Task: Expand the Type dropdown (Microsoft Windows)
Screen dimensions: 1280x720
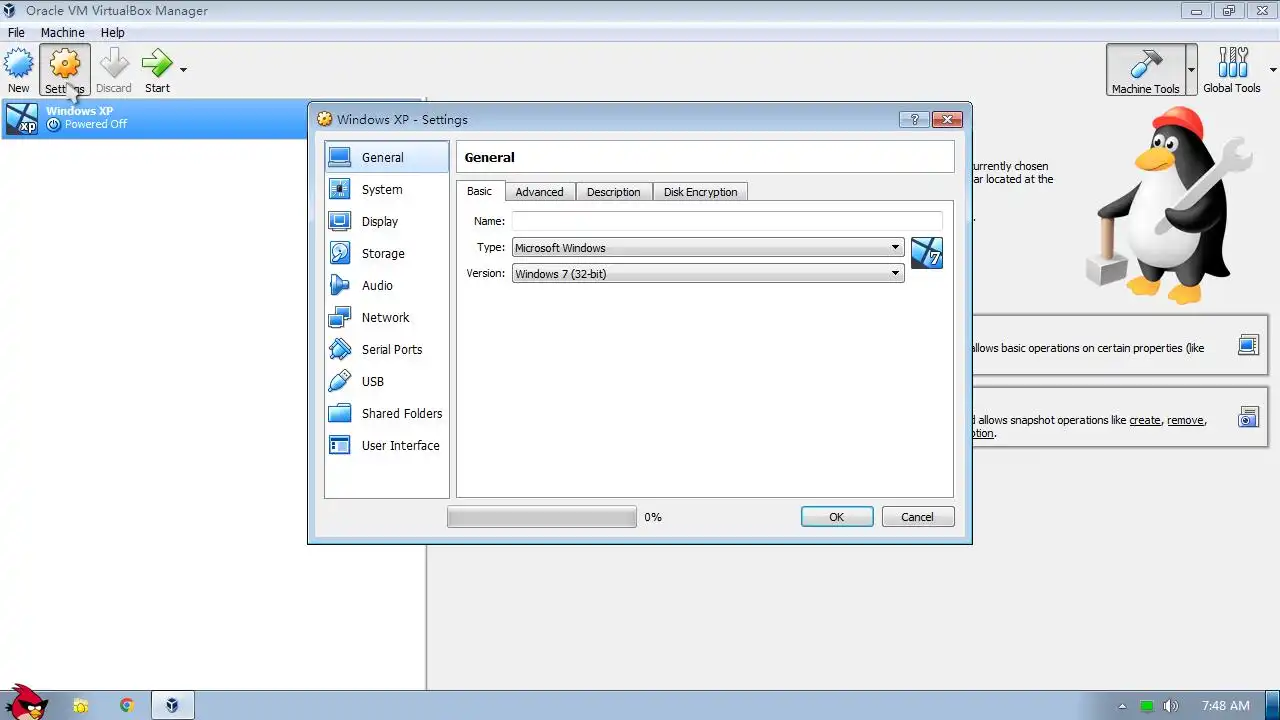Action: click(x=708, y=247)
